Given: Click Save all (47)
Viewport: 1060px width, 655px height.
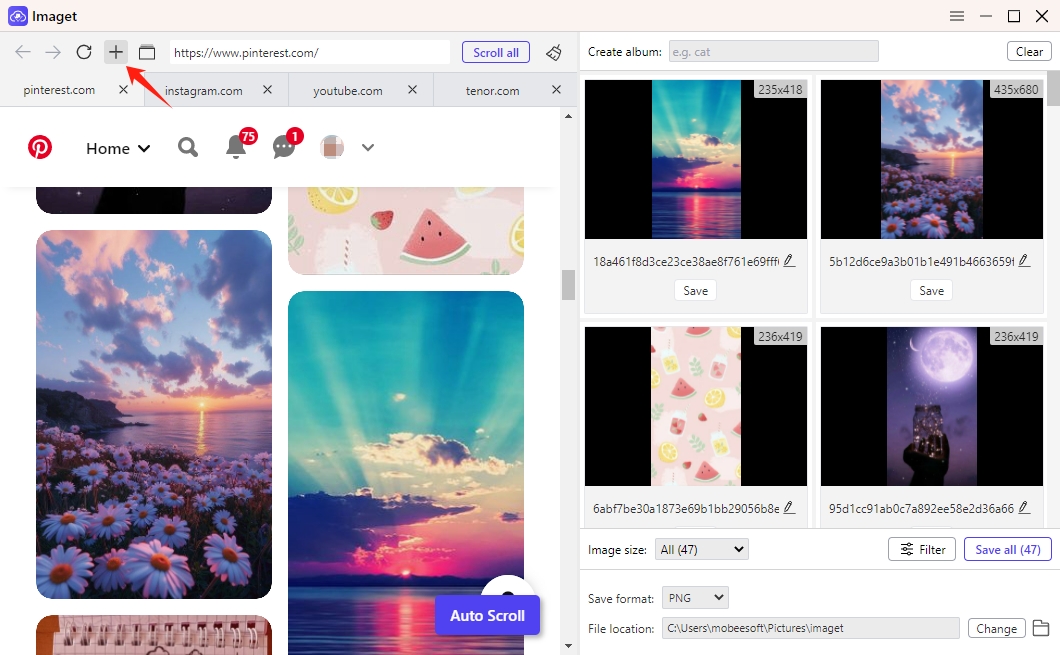Looking at the screenshot, I should pos(1008,550).
